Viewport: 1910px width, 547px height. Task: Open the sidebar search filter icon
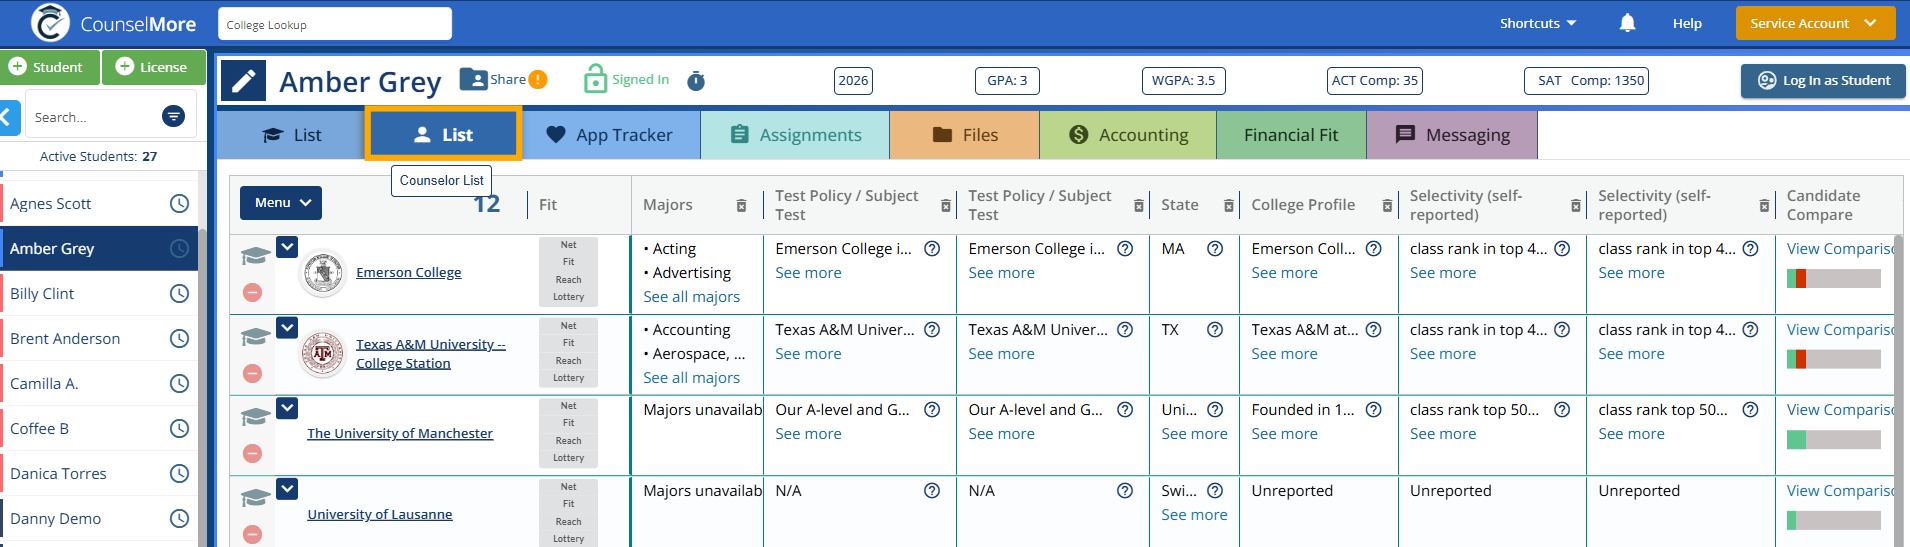(173, 117)
